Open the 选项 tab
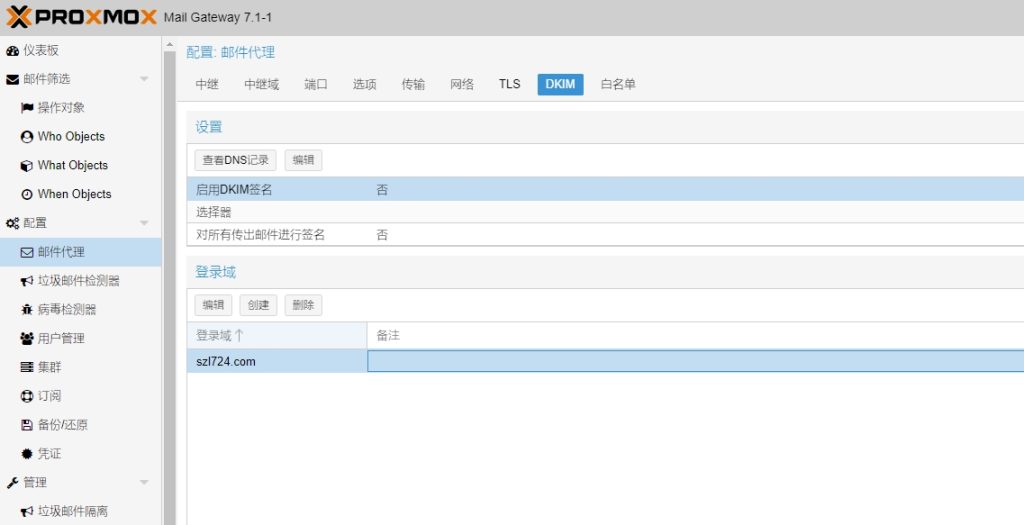The image size is (1024, 525). pyautogui.click(x=364, y=84)
